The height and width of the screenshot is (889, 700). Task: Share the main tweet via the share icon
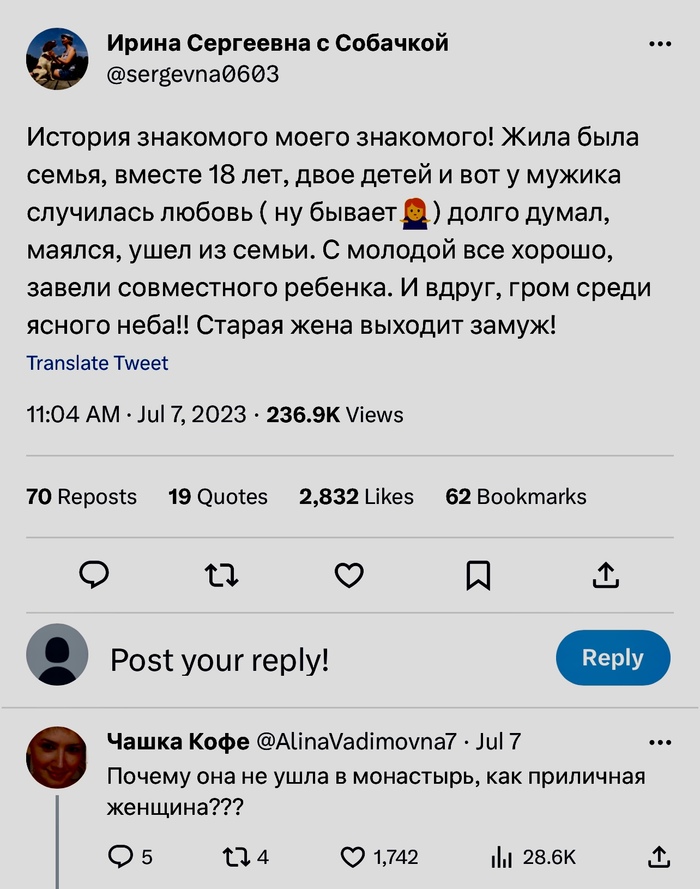click(x=606, y=574)
